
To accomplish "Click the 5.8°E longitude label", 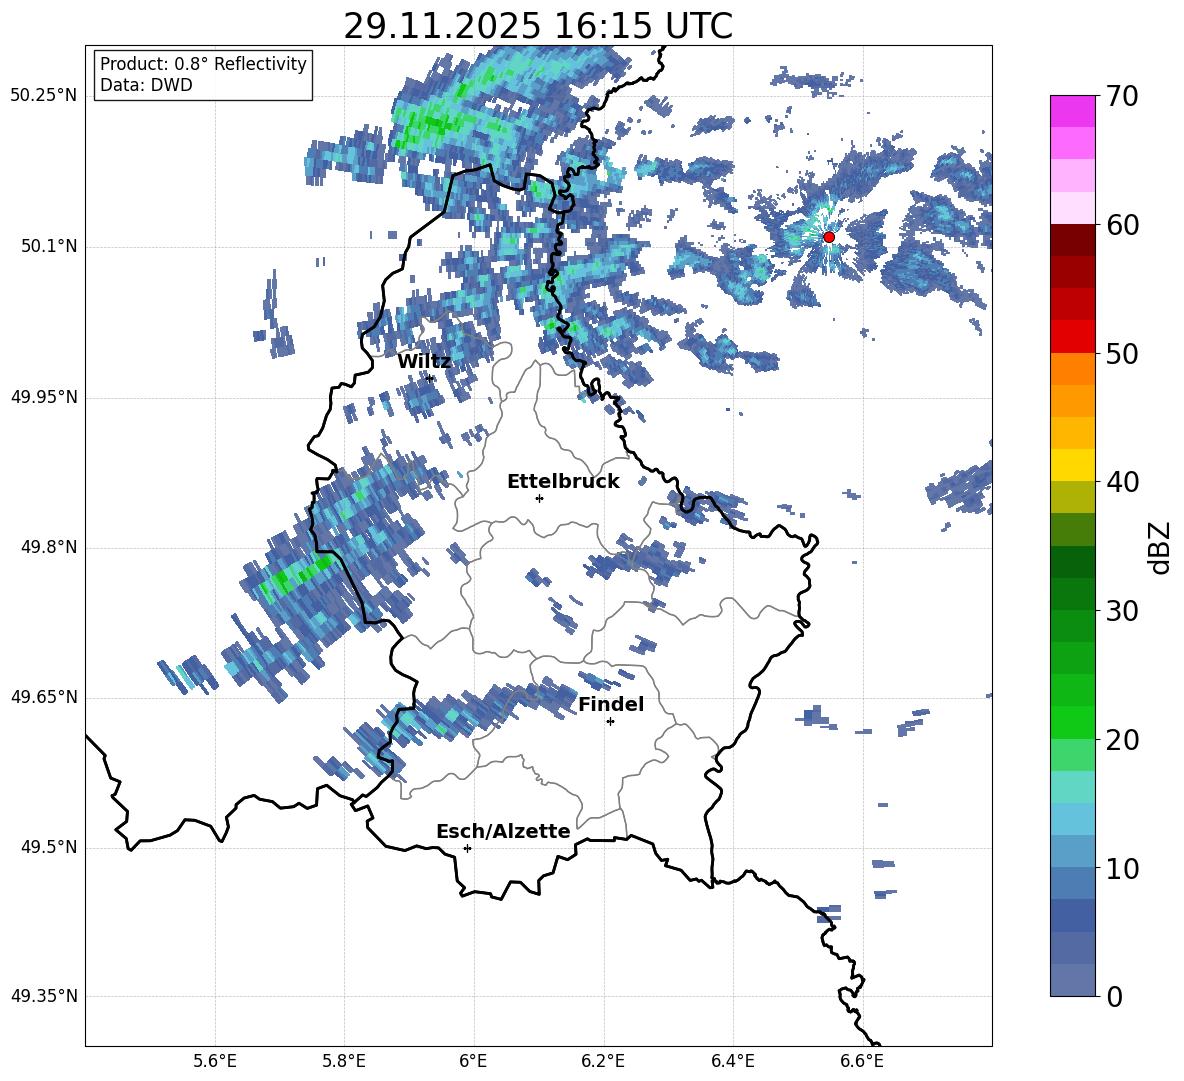I will coord(344,1061).
